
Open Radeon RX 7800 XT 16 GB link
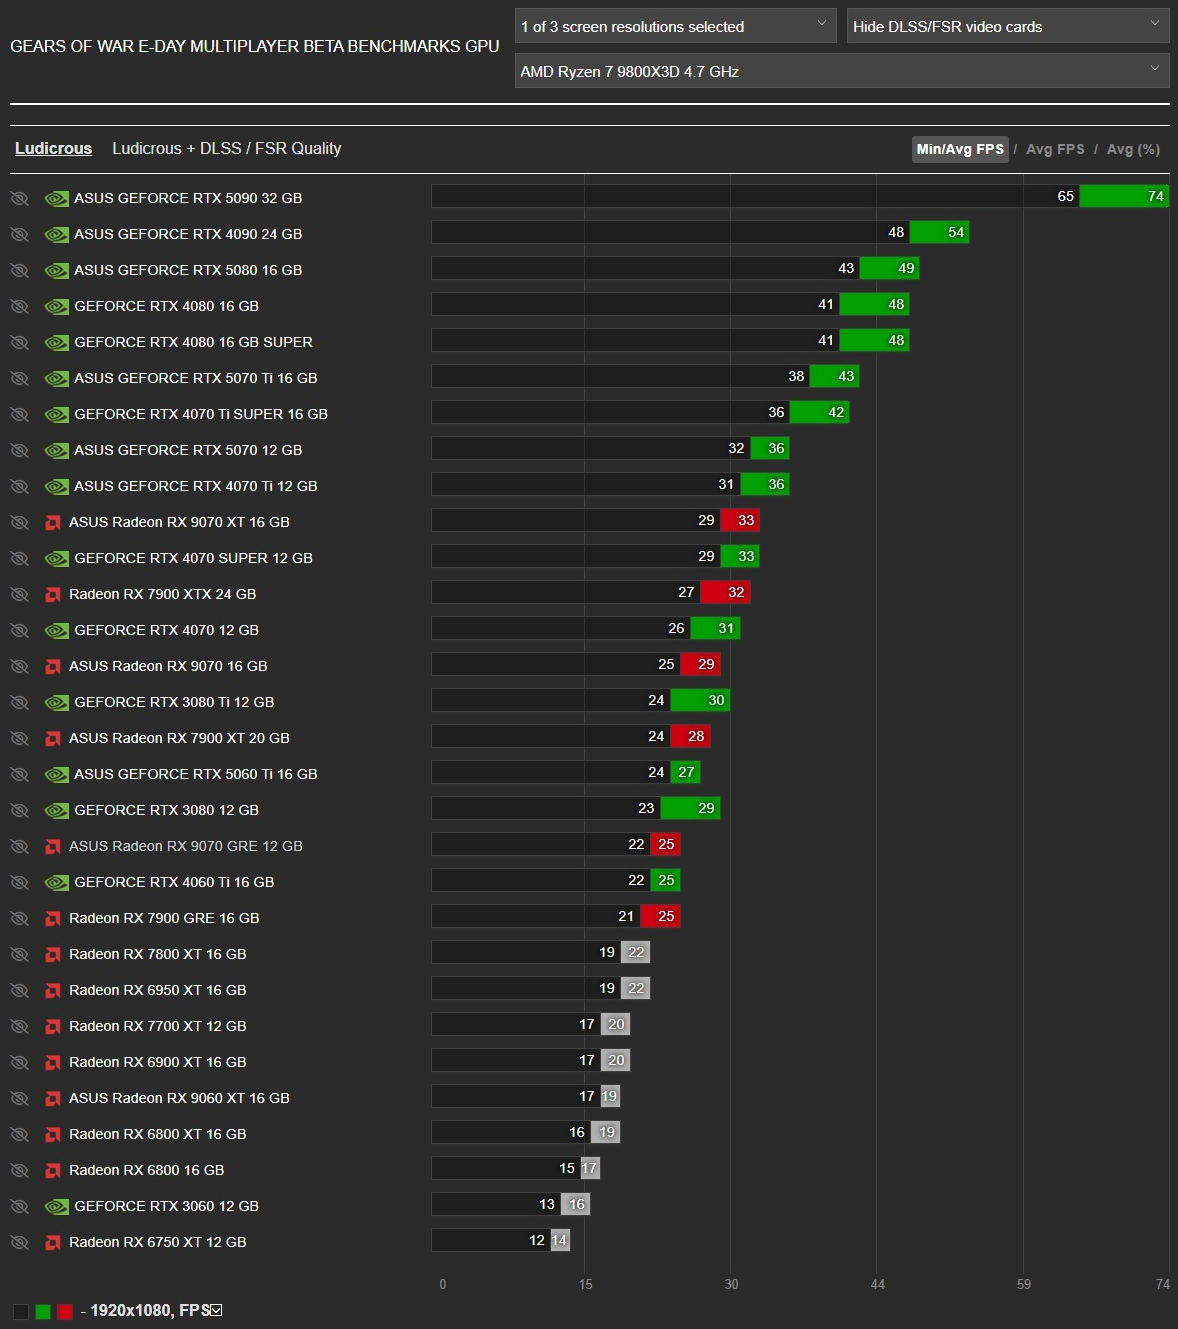[x=157, y=954]
